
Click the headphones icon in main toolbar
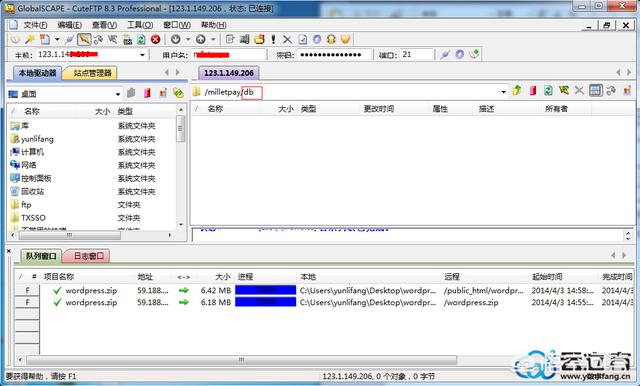click(331, 40)
